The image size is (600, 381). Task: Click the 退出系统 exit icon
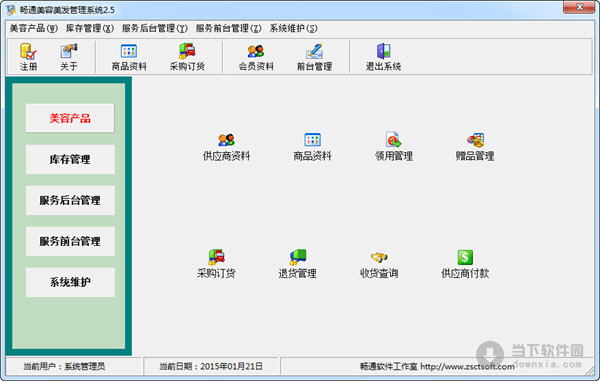click(x=383, y=57)
